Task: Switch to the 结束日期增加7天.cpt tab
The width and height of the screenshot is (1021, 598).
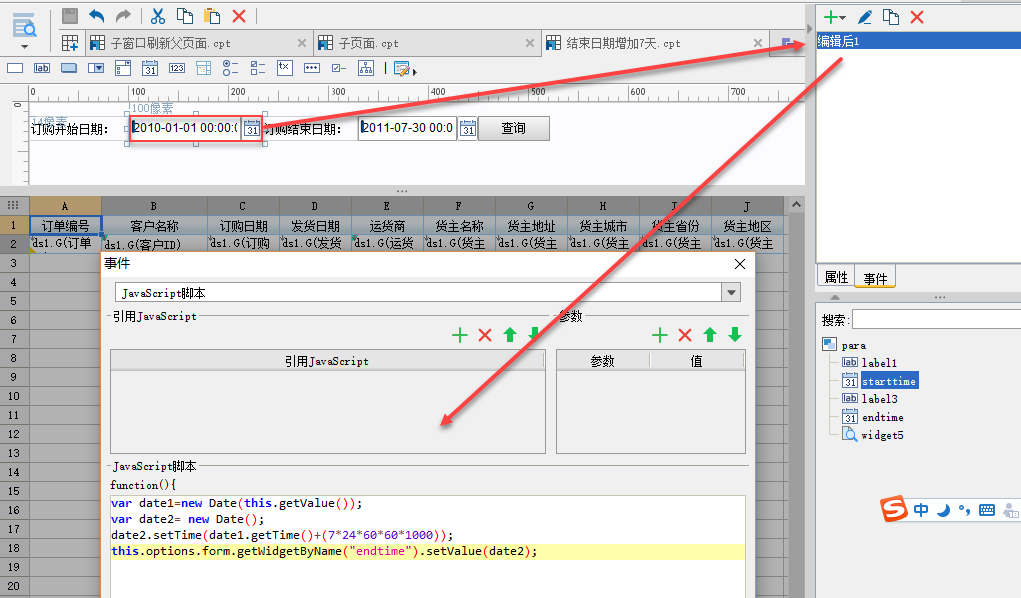Action: (622, 43)
